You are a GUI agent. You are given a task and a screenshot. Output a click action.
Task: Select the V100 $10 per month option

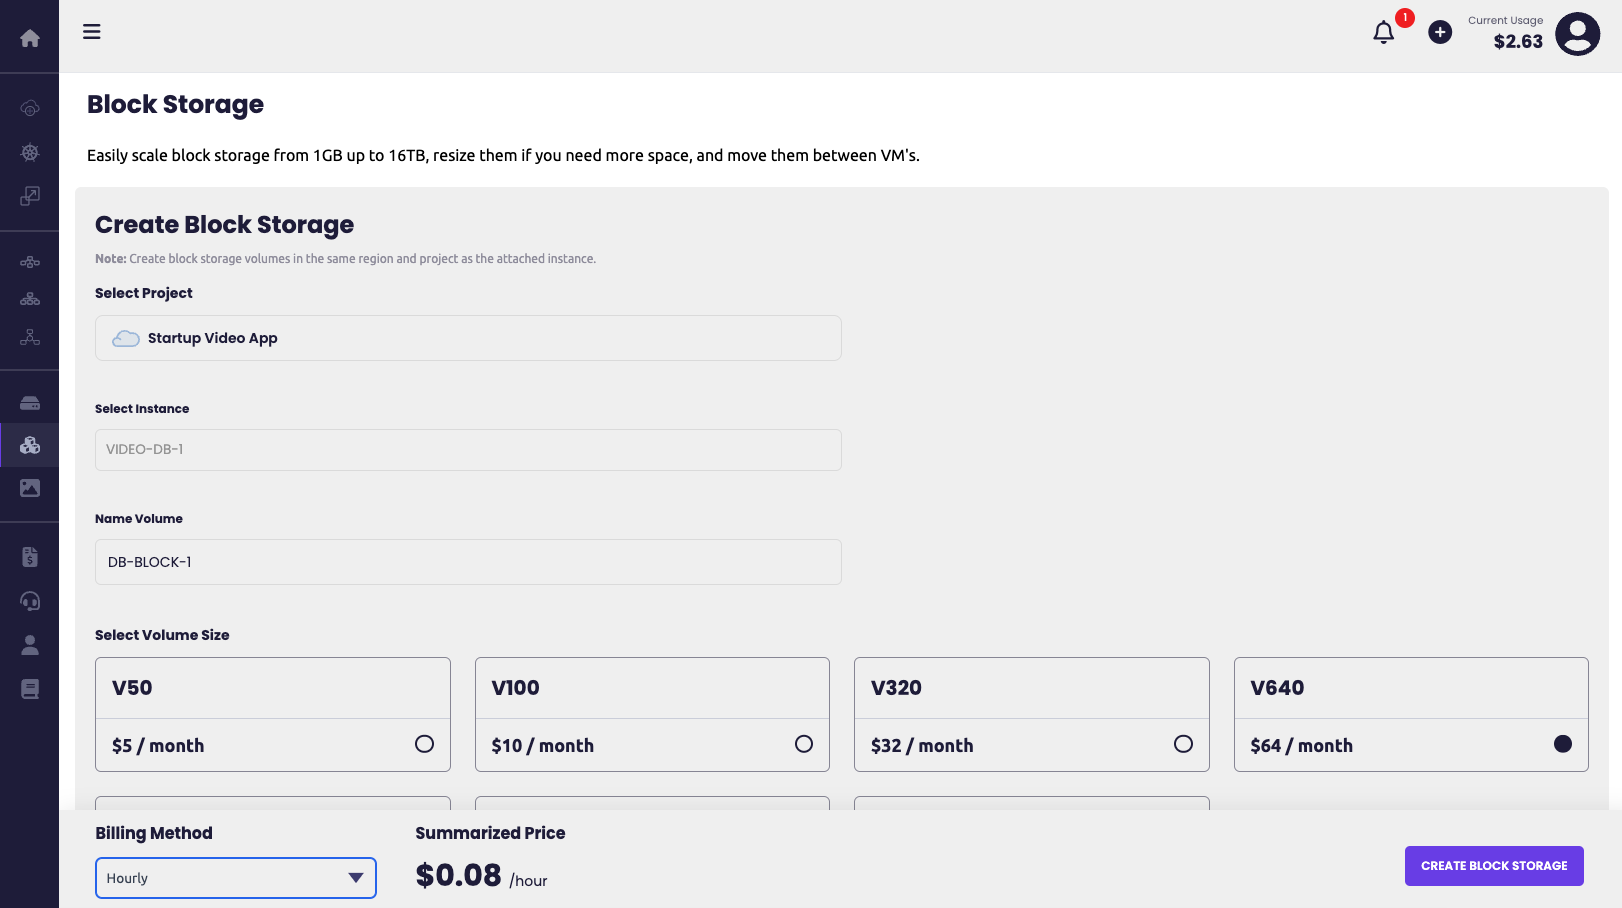coord(804,744)
